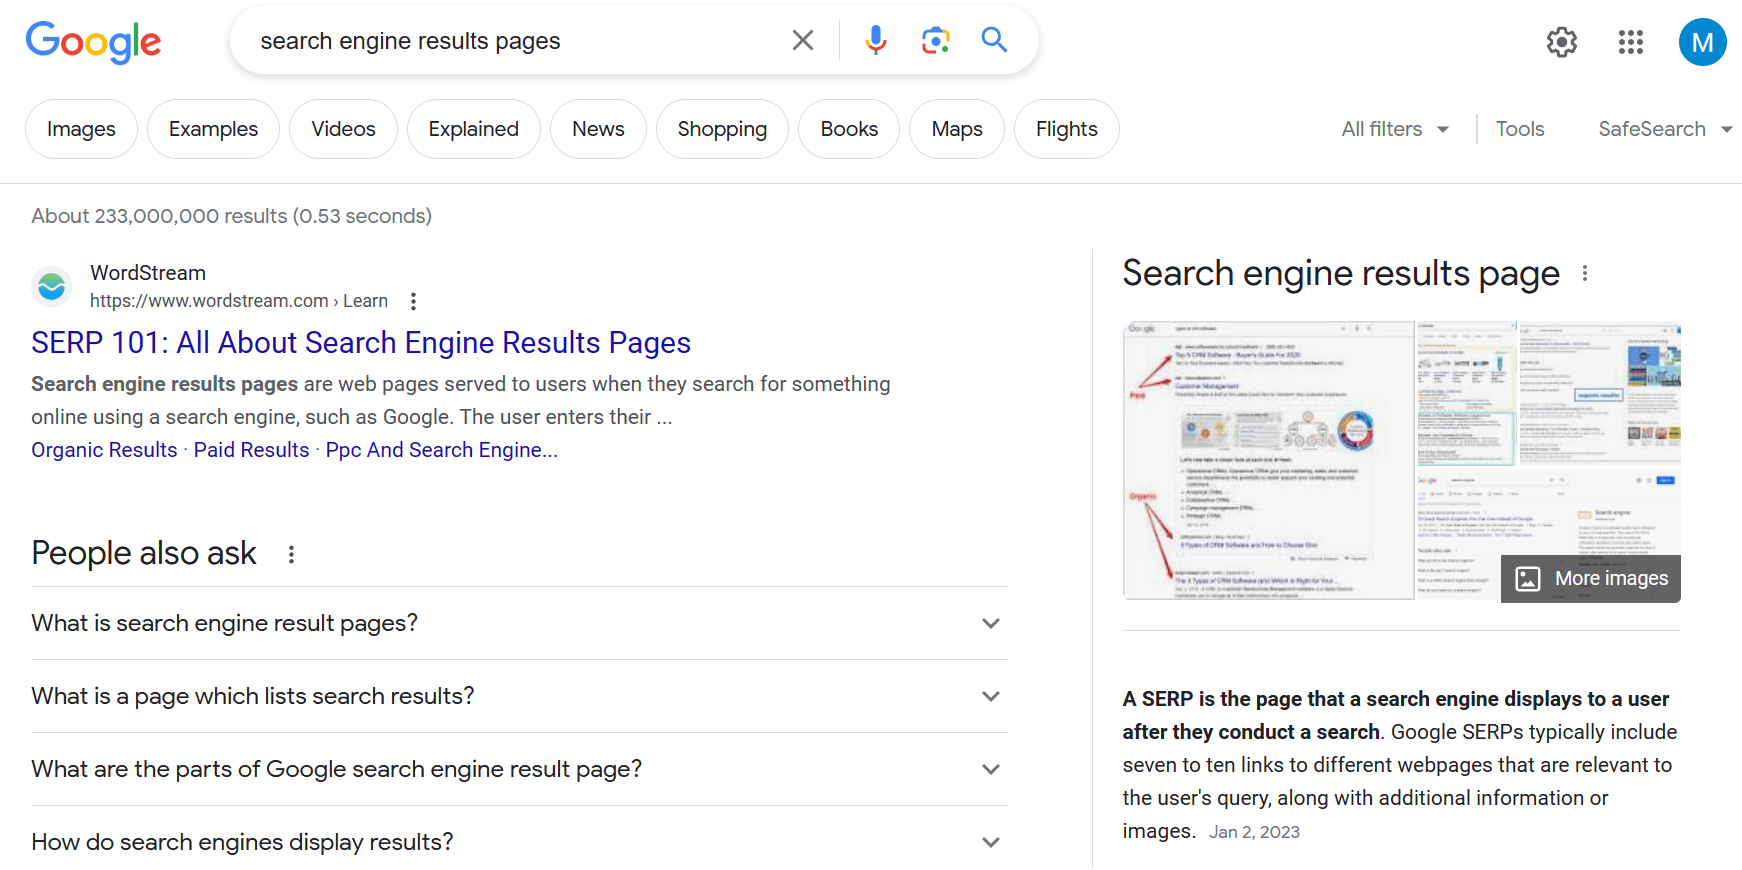Start voice search with microphone icon
The height and width of the screenshot is (870, 1742).
click(x=876, y=40)
